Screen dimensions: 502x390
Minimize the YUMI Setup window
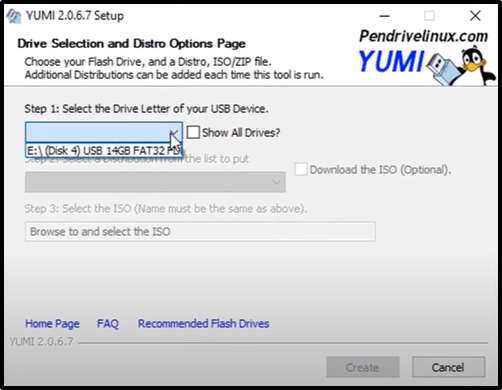click(x=384, y=16)
